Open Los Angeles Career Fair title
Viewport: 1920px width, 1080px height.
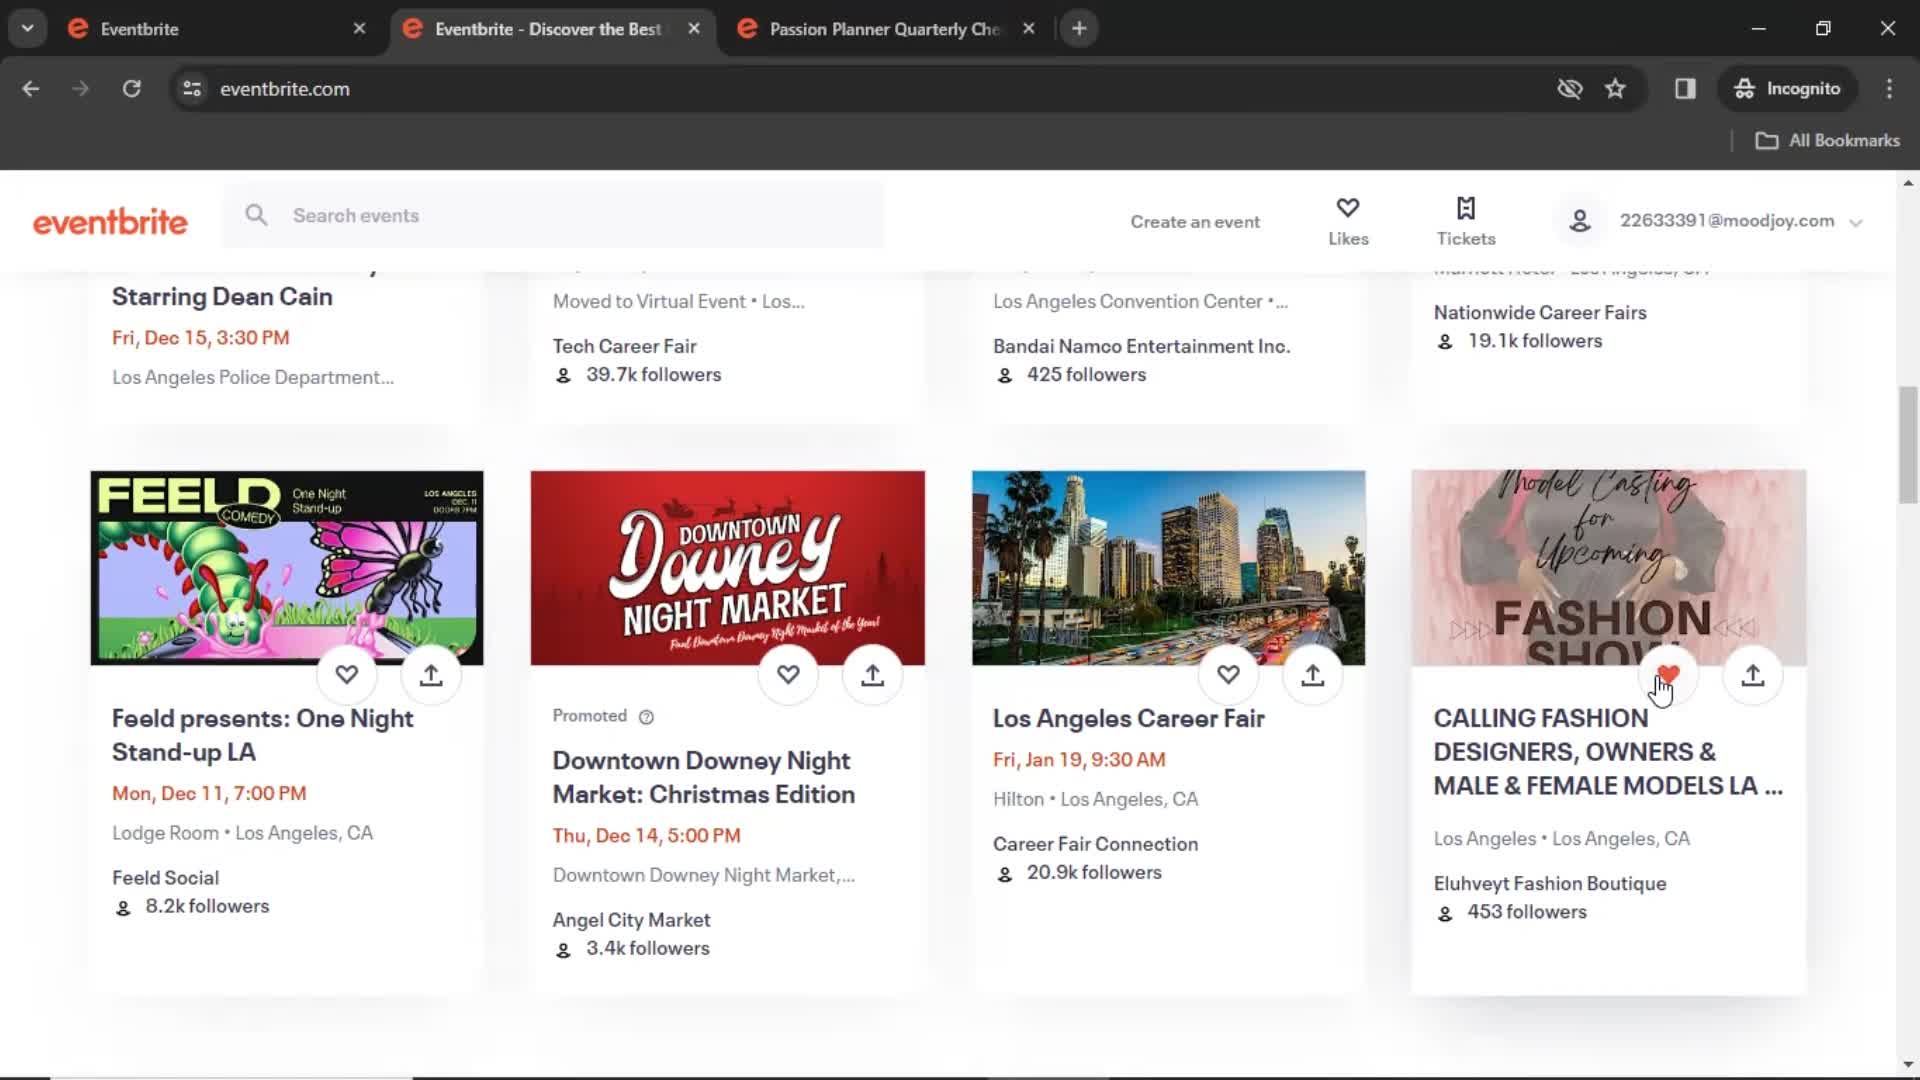click(1128, 718)
